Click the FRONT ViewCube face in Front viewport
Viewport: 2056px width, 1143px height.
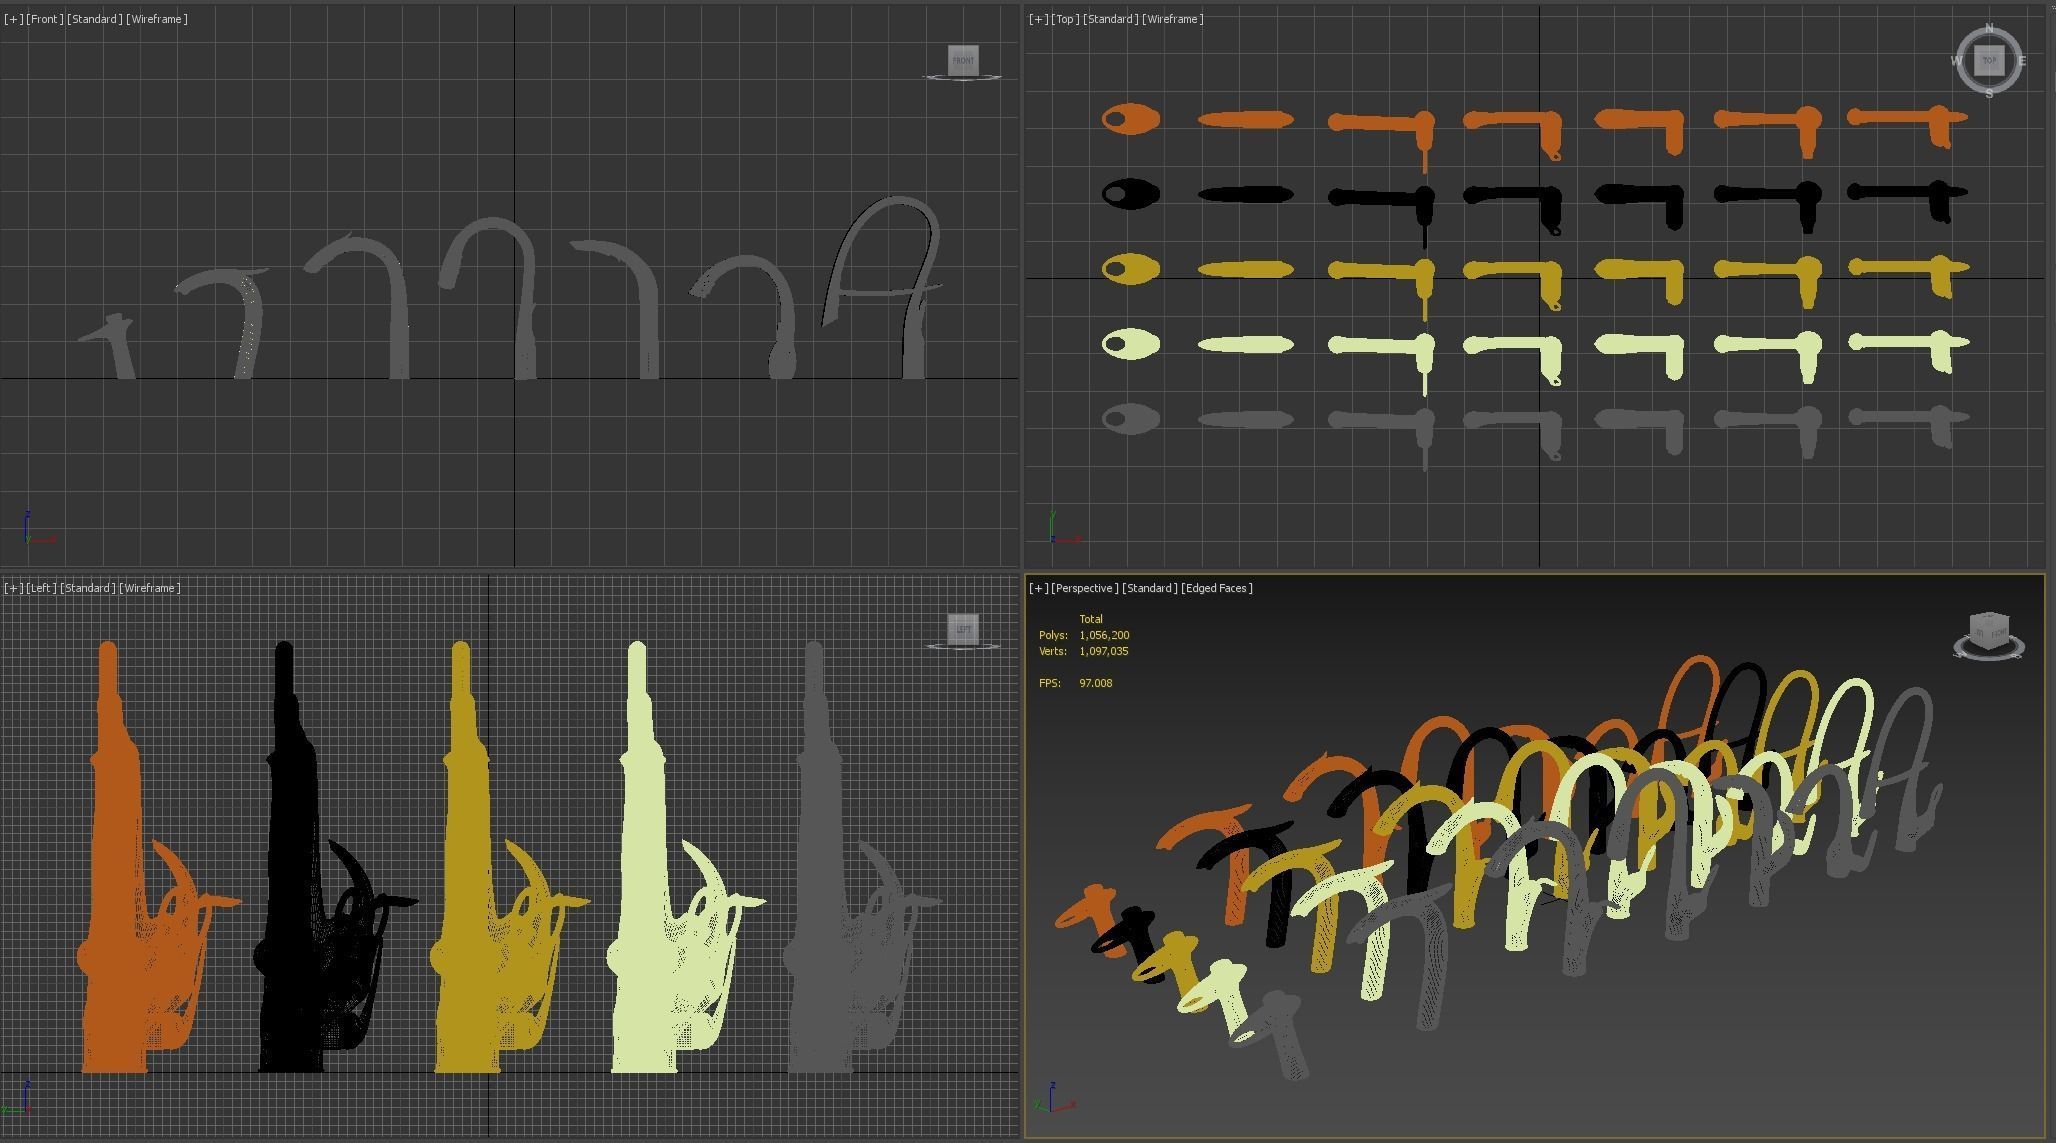(962, 60)
